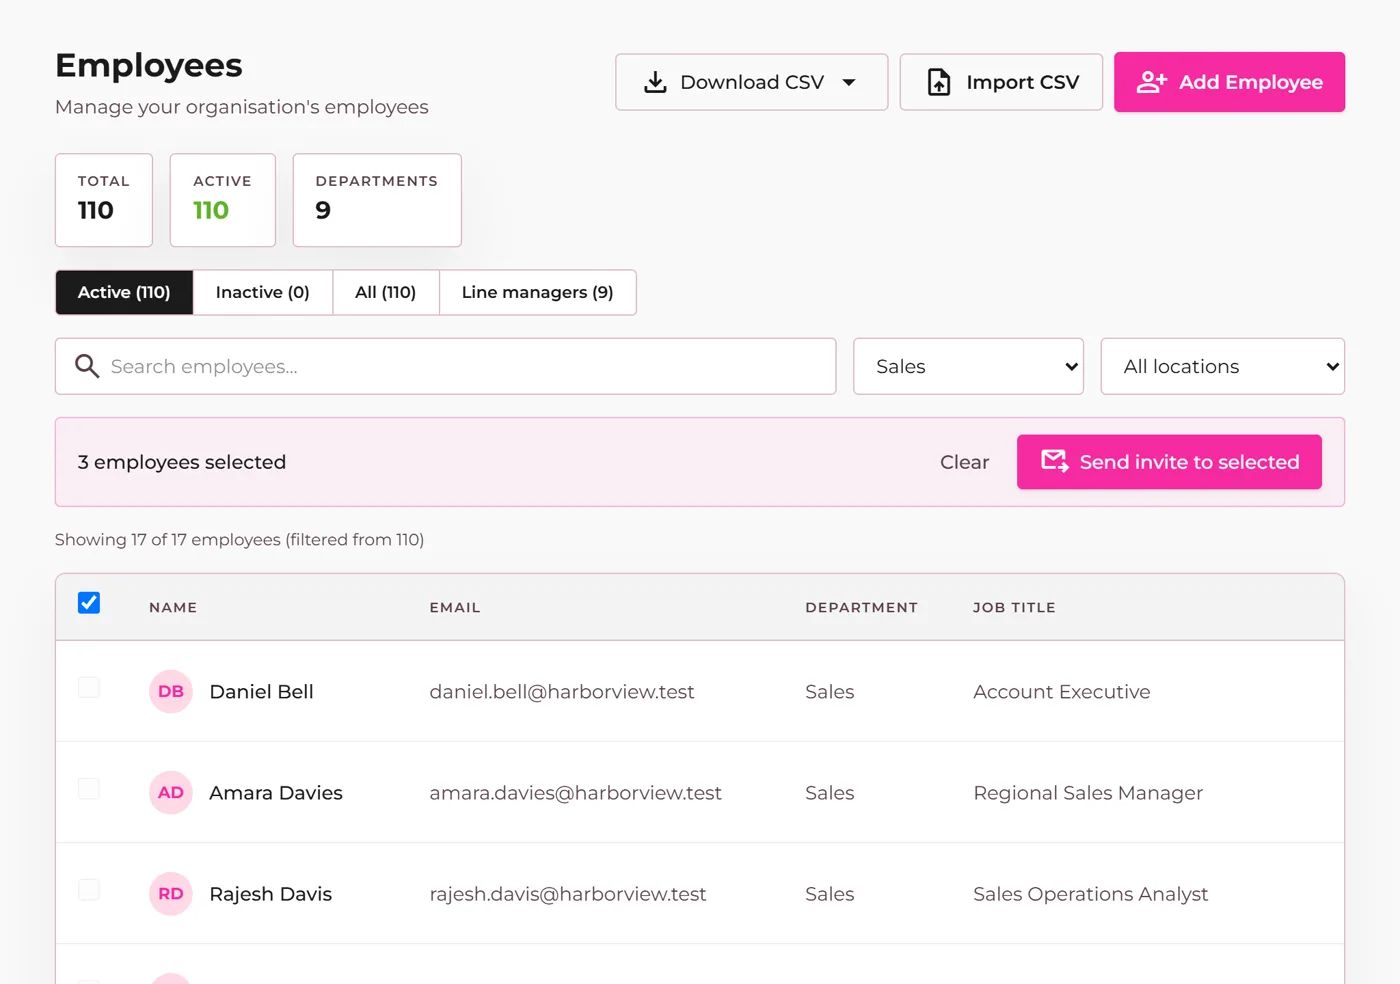Click email rajesh.davis@harborview.test
The height and width of the screenshot is (984, 1400).
tap(568, 893)
